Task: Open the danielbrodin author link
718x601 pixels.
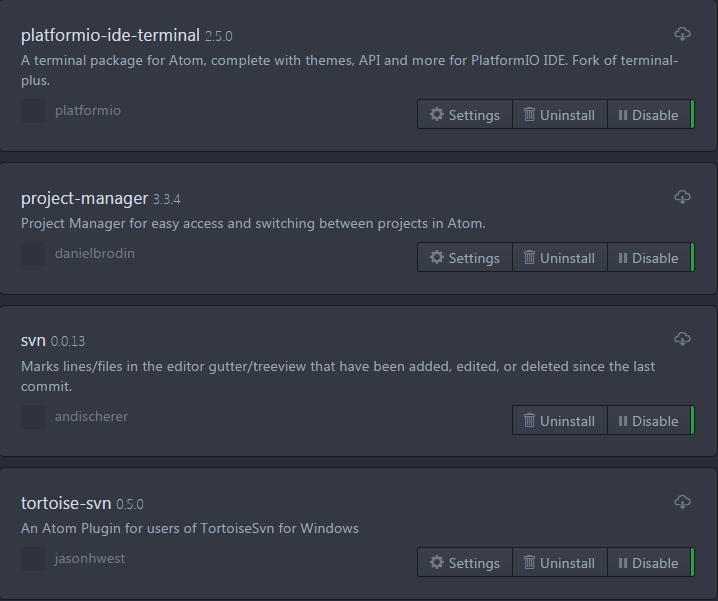Action: pos(95,254)
